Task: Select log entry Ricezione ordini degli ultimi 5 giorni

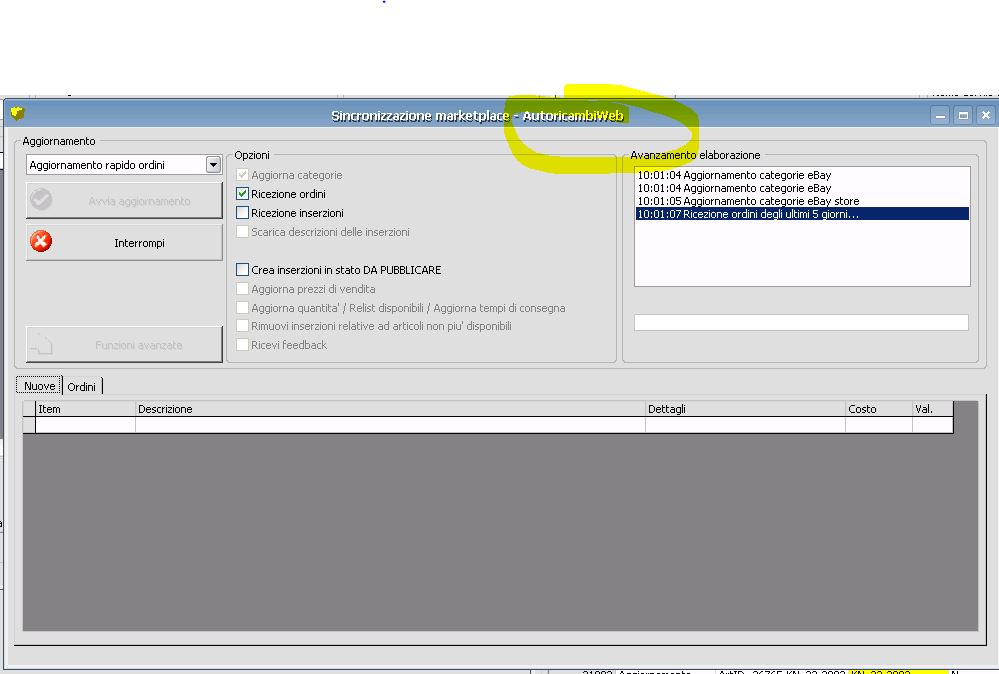Action: 802,214
